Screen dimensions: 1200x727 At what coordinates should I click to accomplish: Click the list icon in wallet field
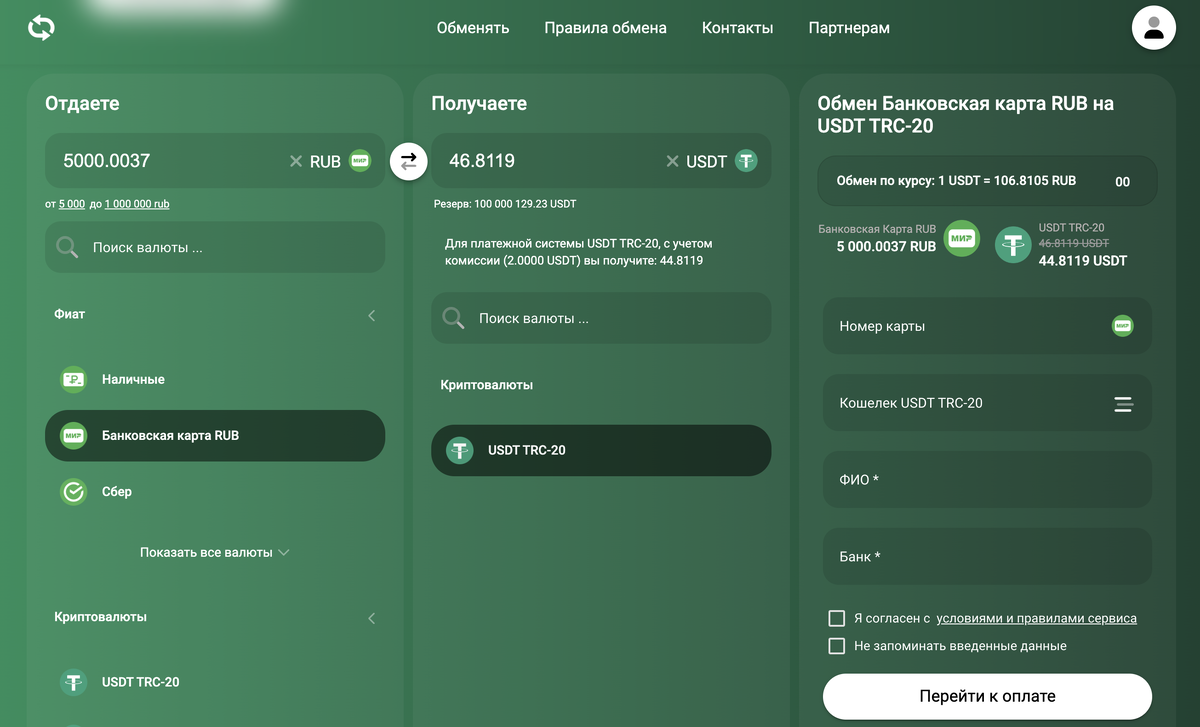coord(1123,404)
